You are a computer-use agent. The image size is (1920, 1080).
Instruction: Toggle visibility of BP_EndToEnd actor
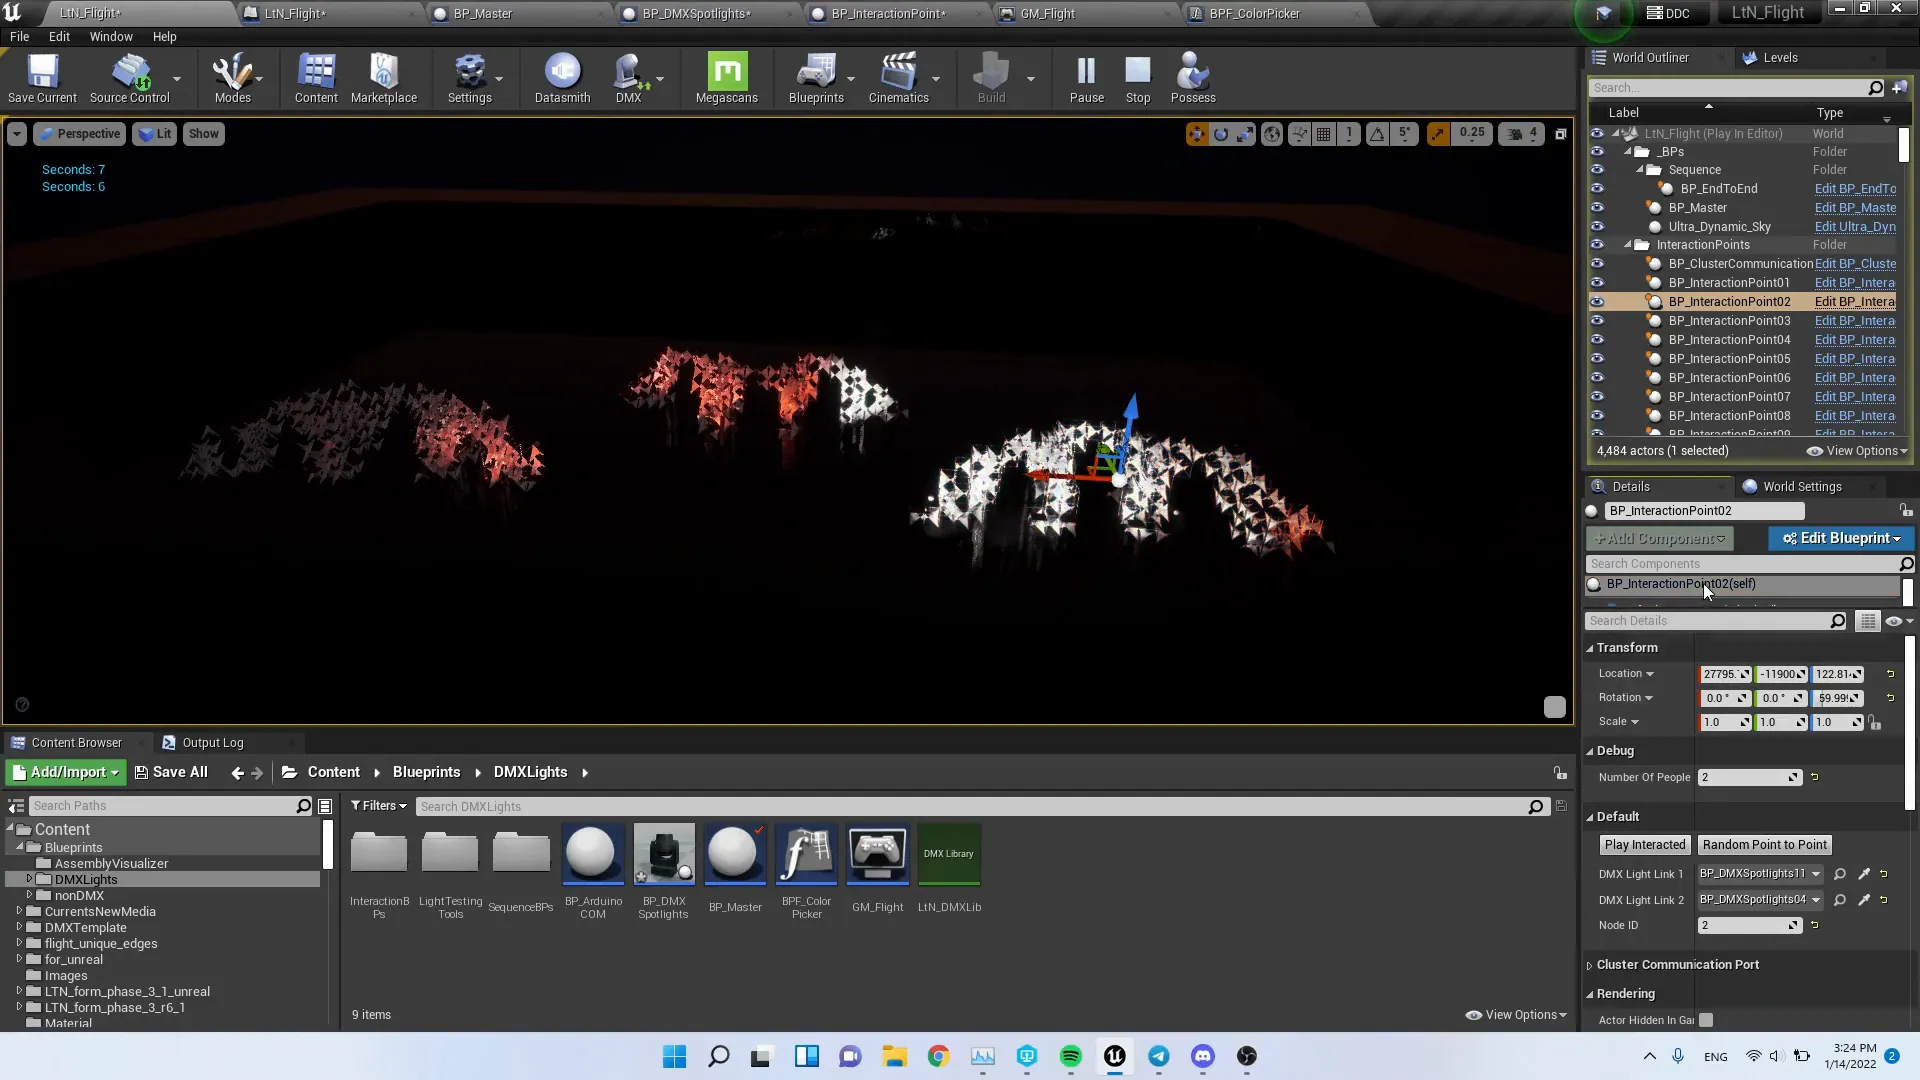(1597, 189)
